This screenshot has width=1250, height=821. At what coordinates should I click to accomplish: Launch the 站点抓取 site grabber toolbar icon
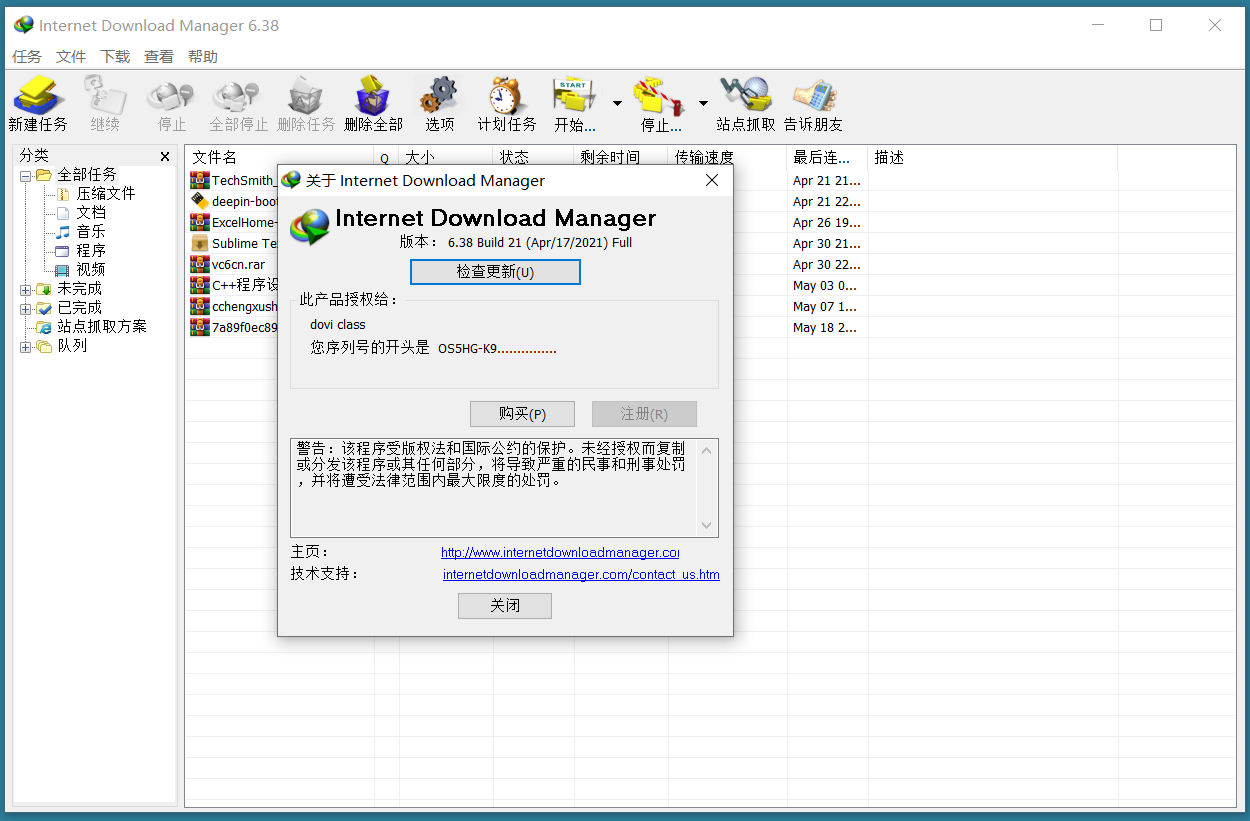tap(746, 96)
